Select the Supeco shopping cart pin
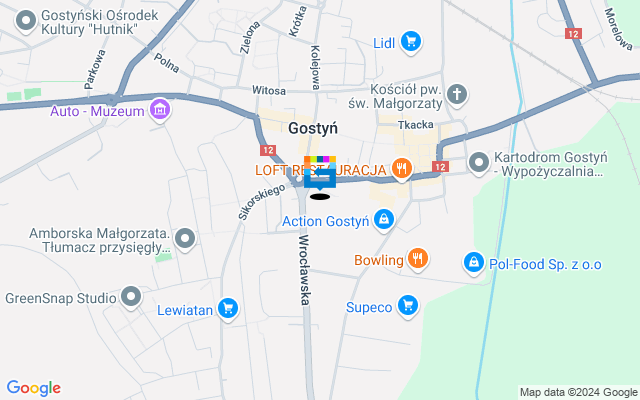The width and height of the screenshot is (640, 400). [408, 305]
